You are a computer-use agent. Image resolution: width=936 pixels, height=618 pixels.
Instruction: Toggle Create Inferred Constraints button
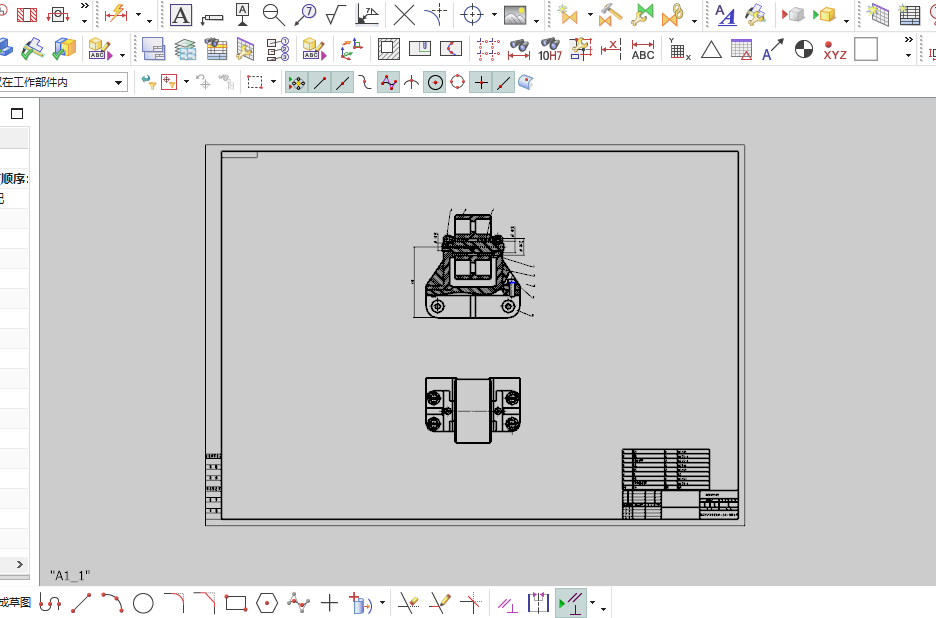(x=571, y=603)
